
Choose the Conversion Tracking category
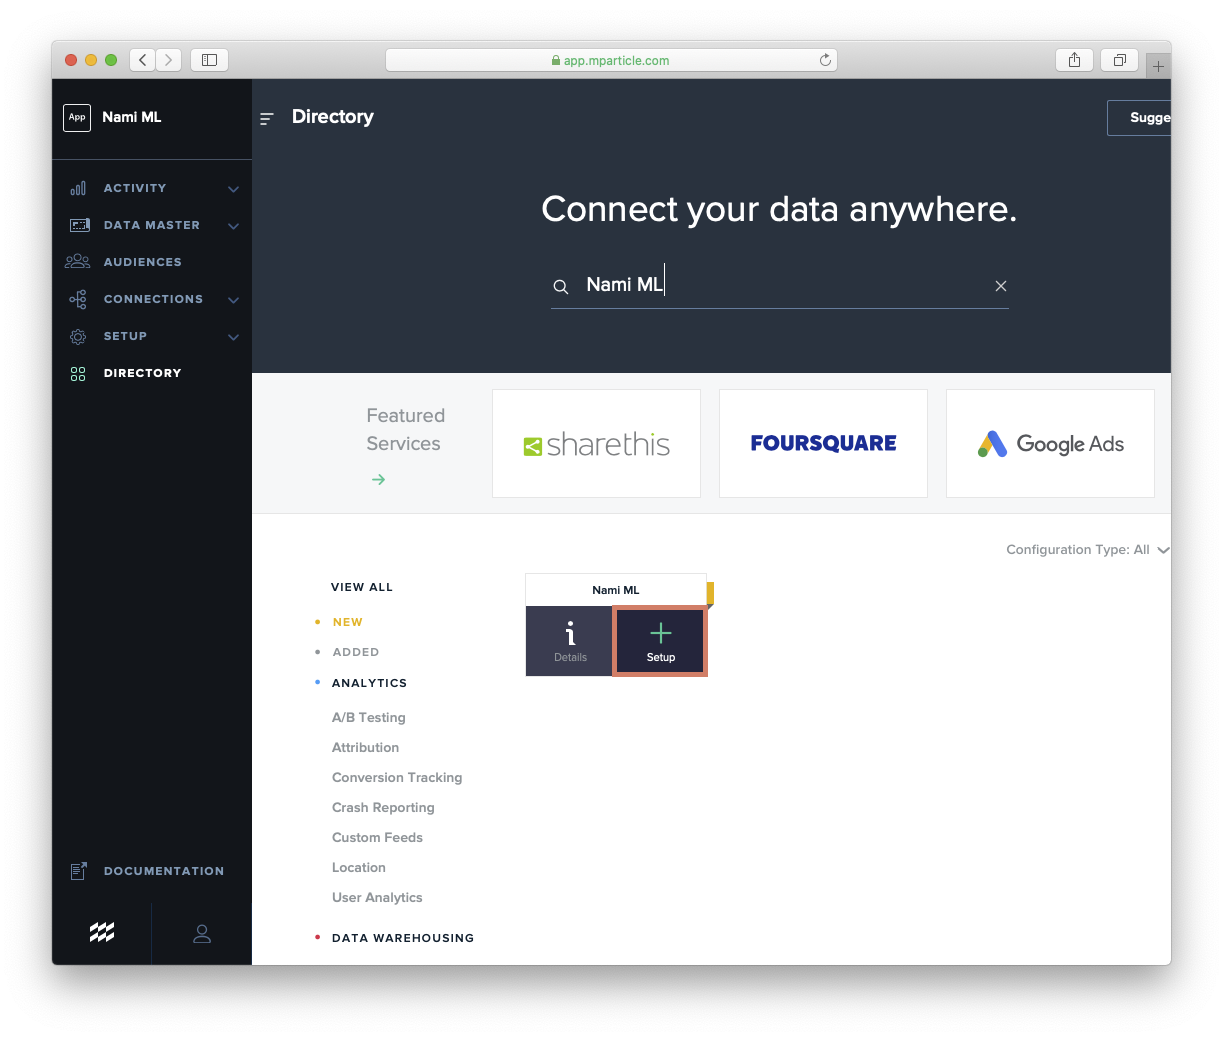tap(397, 778)
